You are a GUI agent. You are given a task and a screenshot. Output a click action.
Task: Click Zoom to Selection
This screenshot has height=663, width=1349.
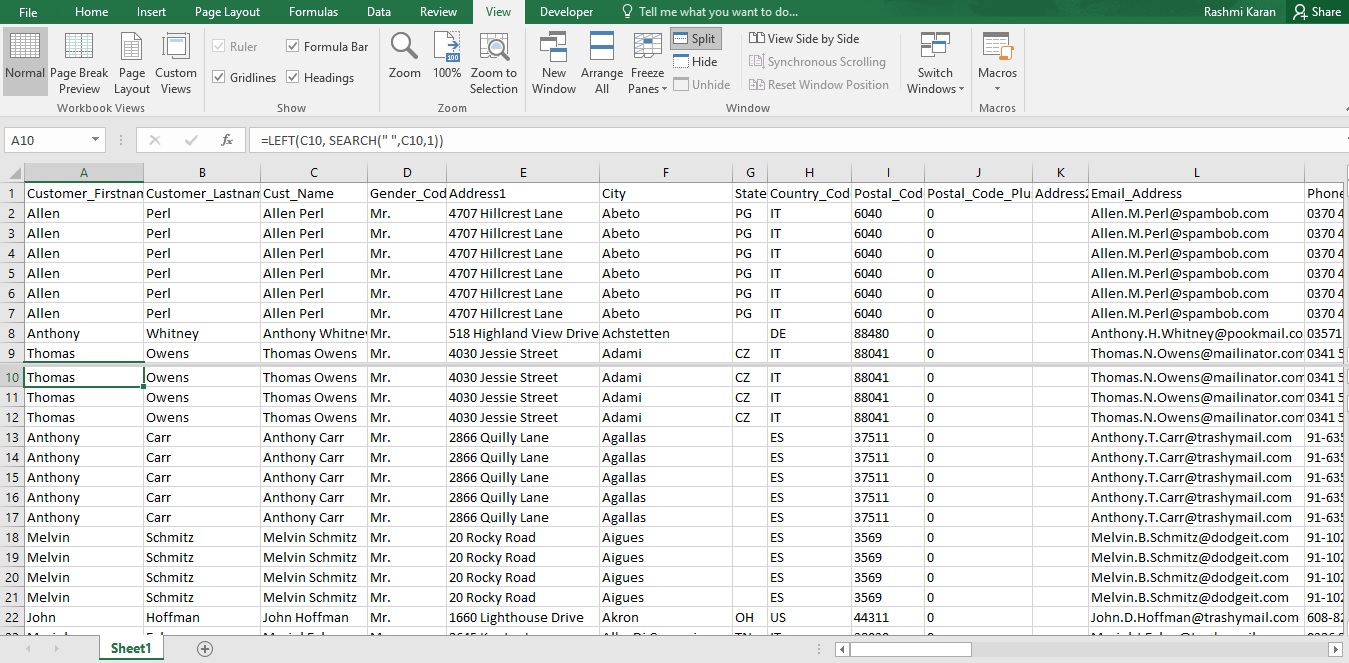[494, 62]
